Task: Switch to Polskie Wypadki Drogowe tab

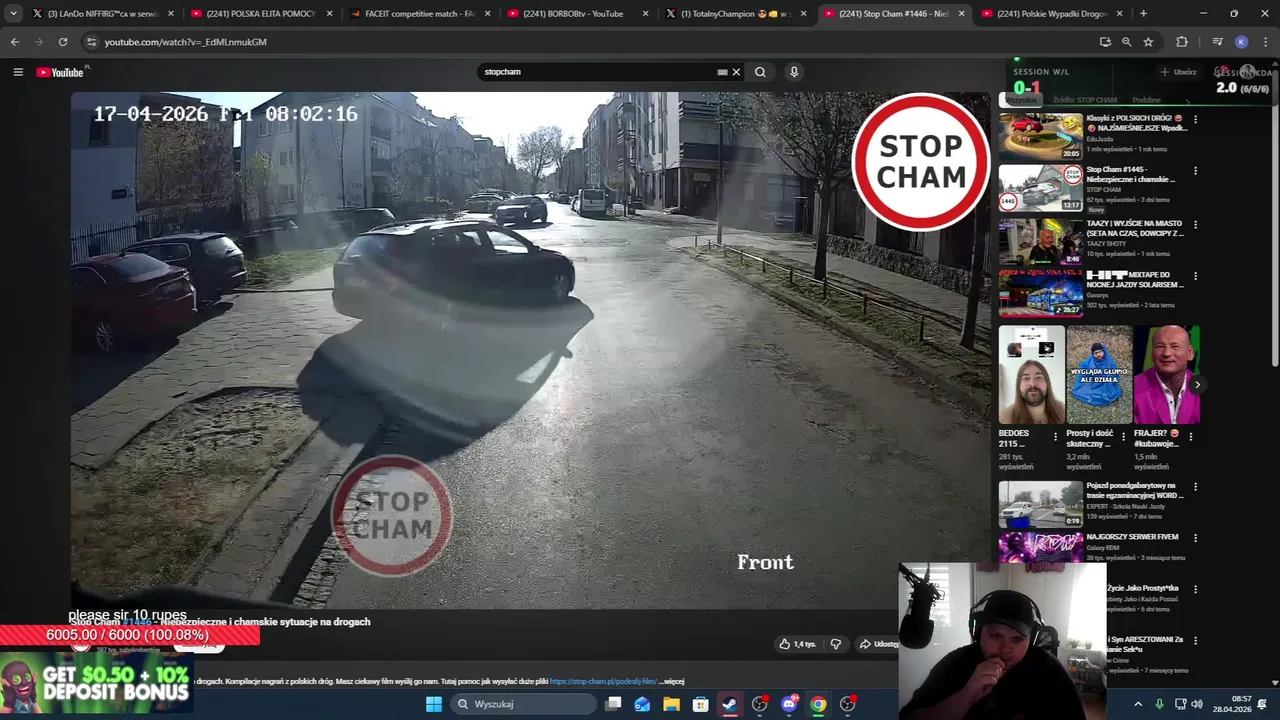Action: pyautogui.click(x=1051, y=14)
